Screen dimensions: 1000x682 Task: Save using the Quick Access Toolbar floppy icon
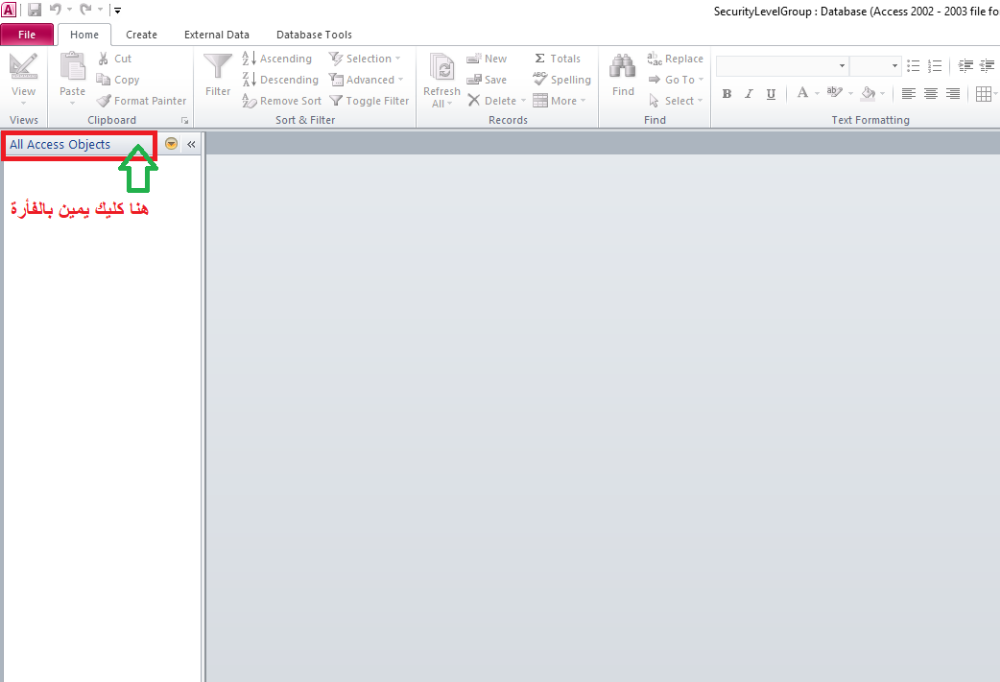pos(34,10)
